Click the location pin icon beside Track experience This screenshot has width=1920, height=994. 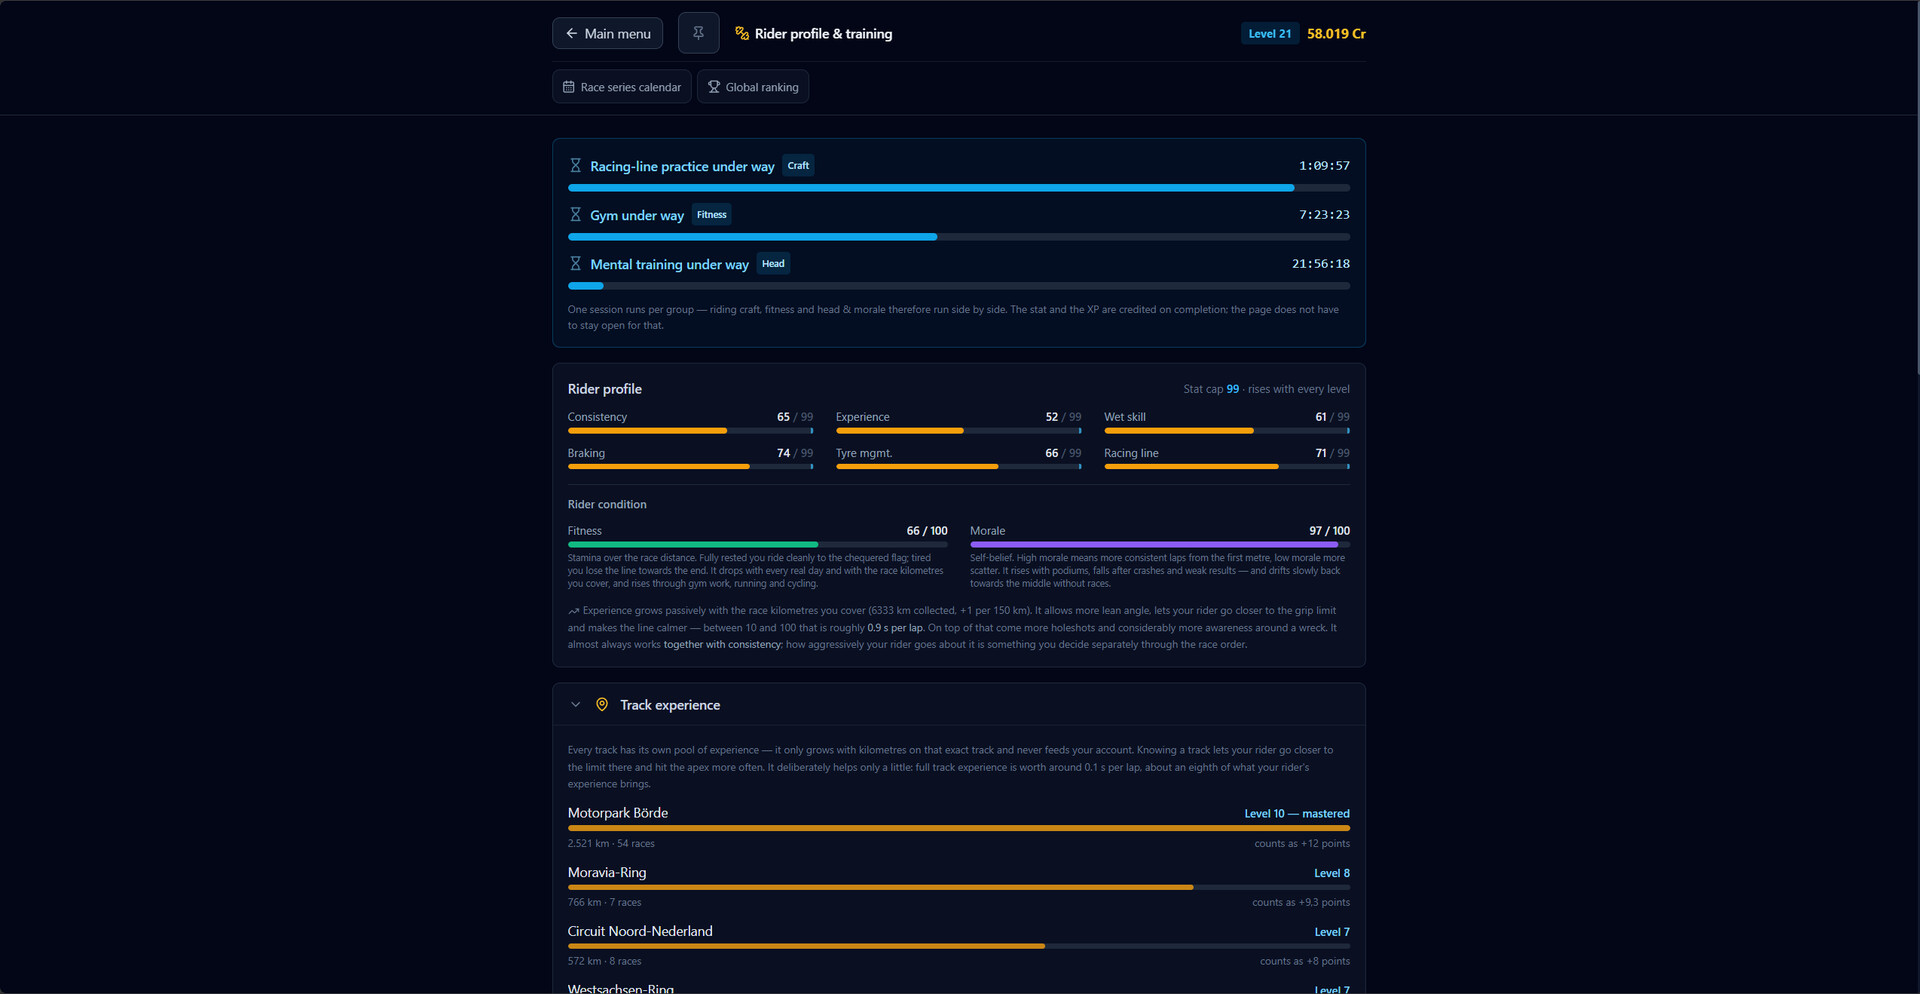602,705
